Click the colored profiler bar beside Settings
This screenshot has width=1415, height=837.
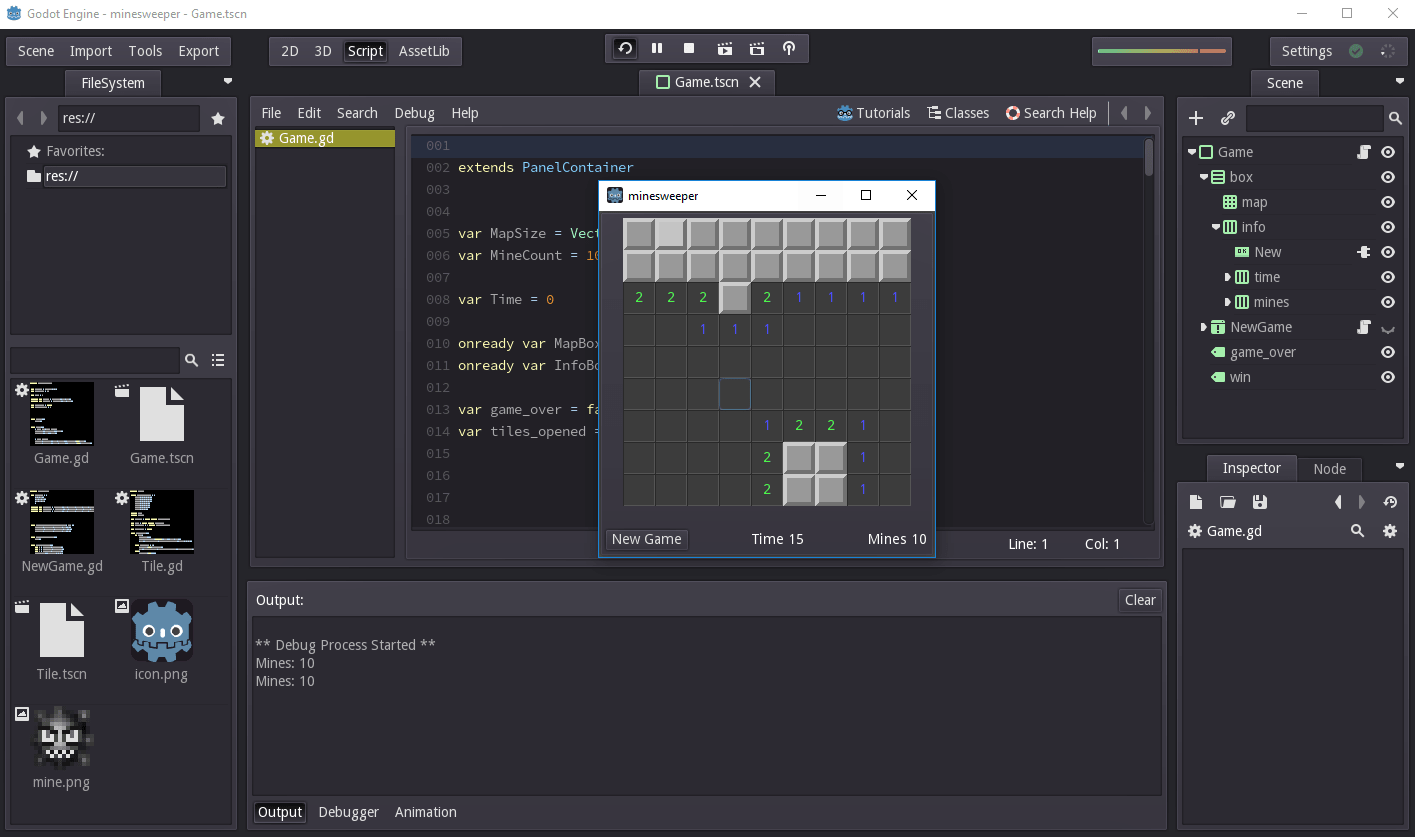click(1161, 50)
